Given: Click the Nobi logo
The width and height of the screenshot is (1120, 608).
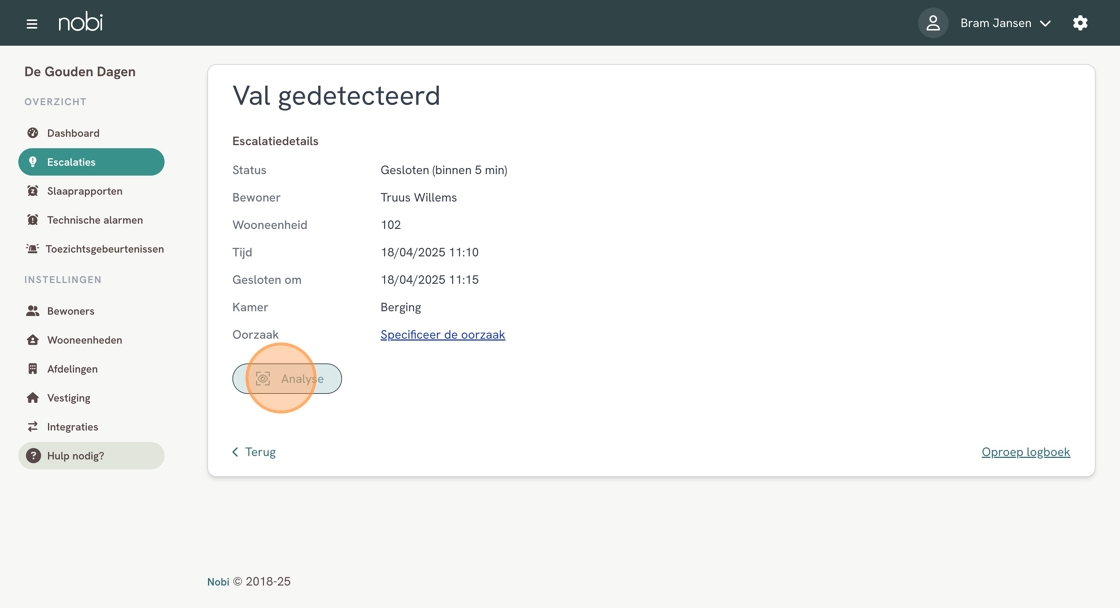Looking at the screenshot, I should point(80,22).
